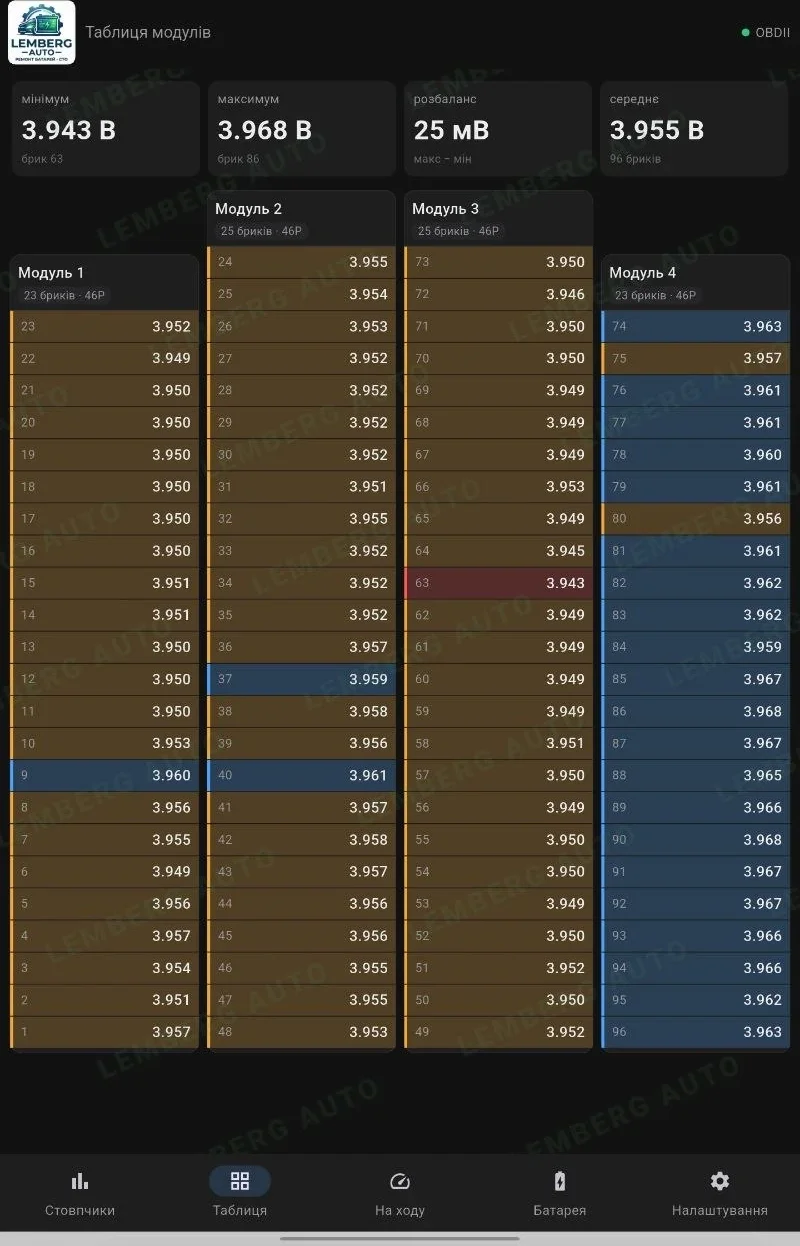Select brick 49 row showing 3.952
800x1246 pixels.
(x=498, y=1032)
